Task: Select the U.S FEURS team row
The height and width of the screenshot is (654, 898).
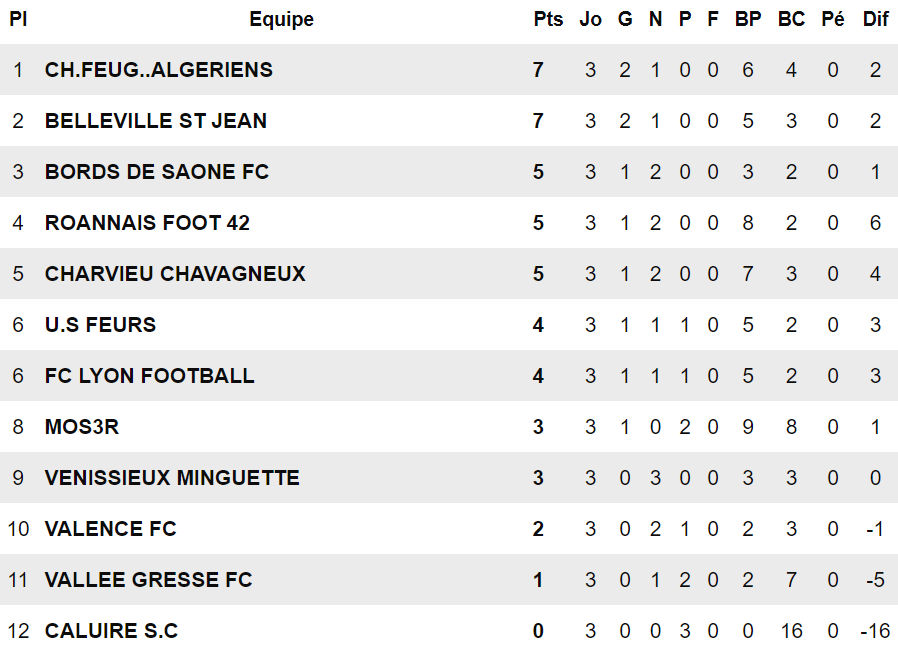Action: (x=100, y=325)
